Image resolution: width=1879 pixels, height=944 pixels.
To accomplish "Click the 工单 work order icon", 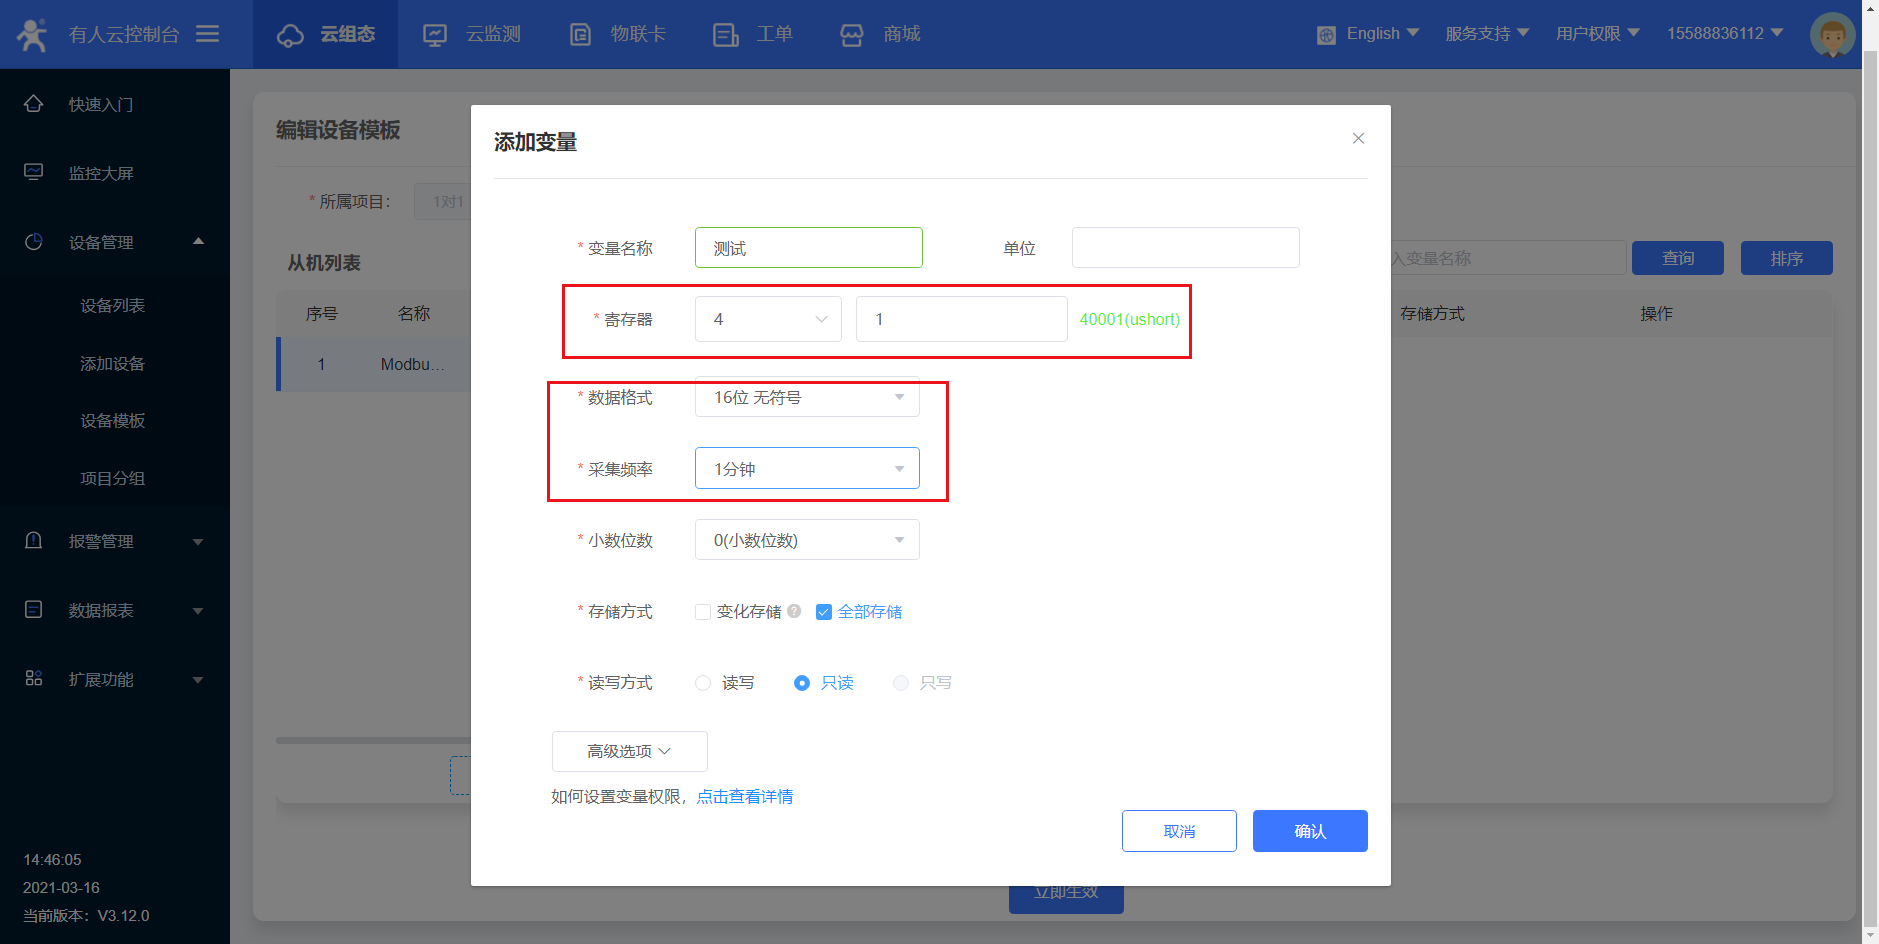I will point(725,35).
